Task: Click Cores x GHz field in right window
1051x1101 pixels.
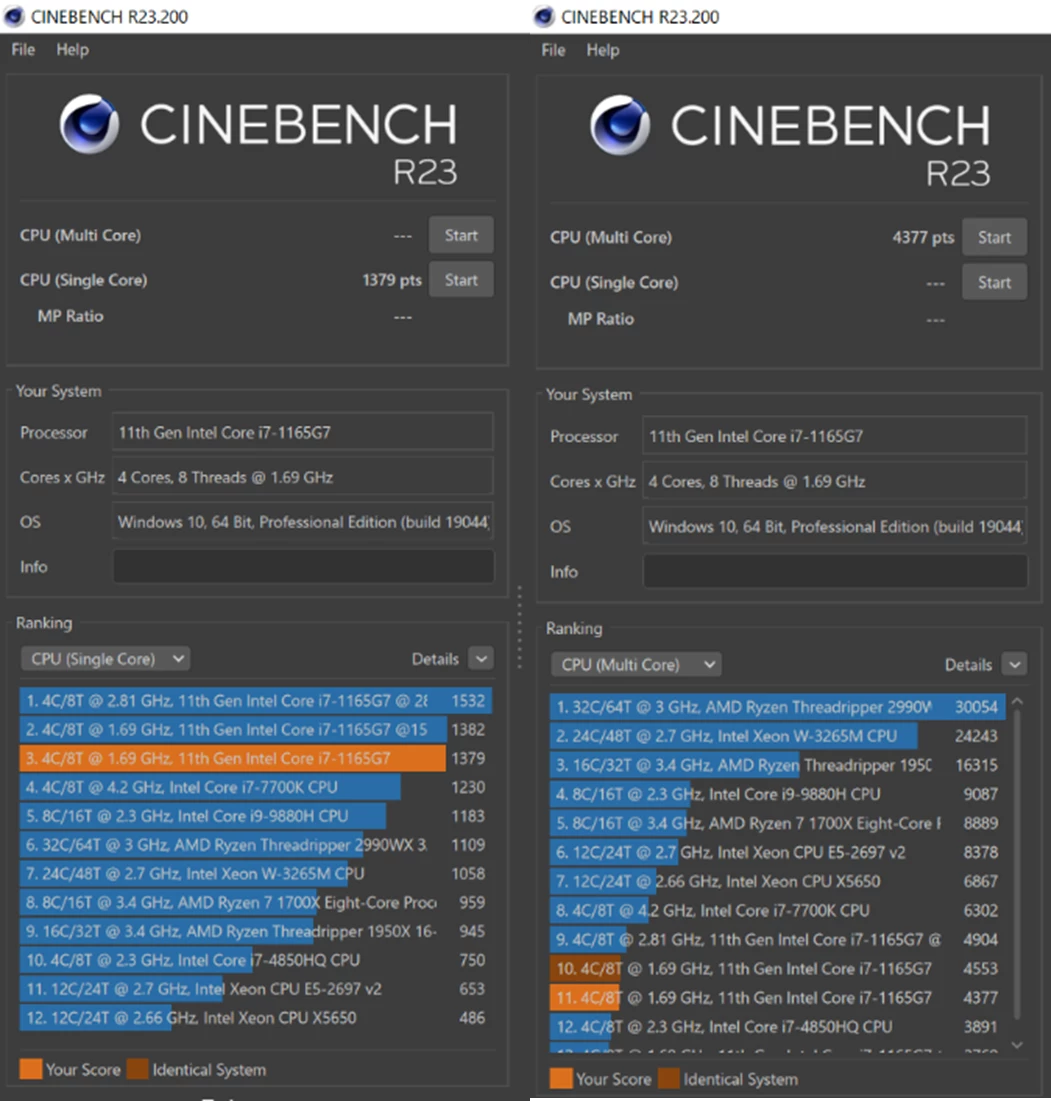Action: pyautogui.click(x=835, y=482)
